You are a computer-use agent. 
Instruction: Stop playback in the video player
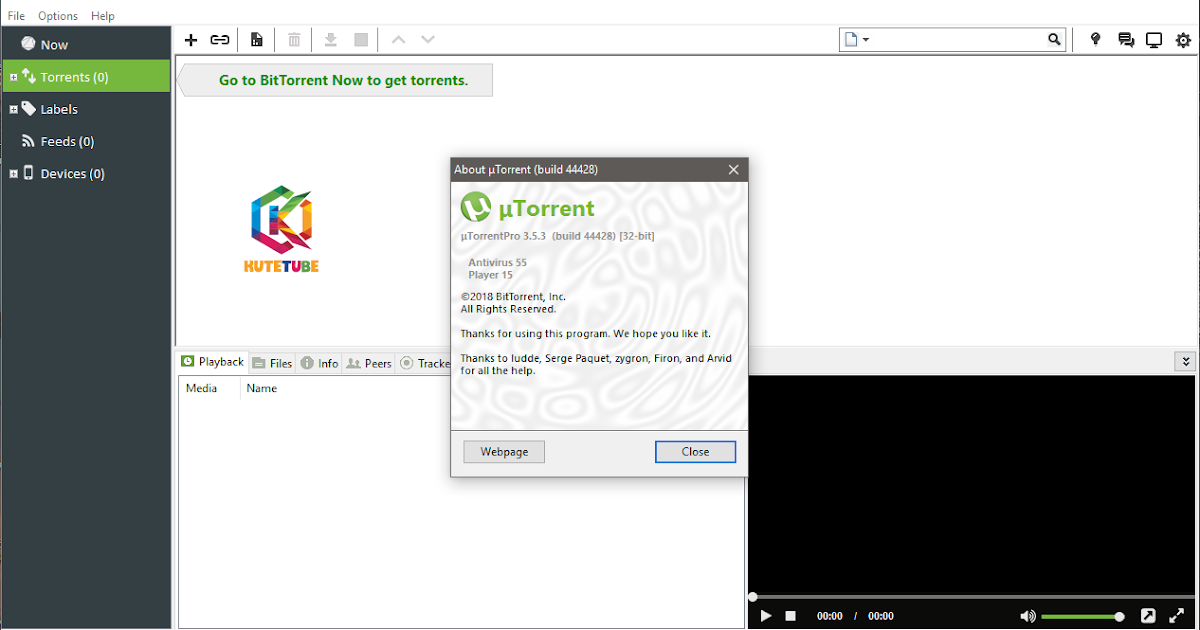point(790,616)
